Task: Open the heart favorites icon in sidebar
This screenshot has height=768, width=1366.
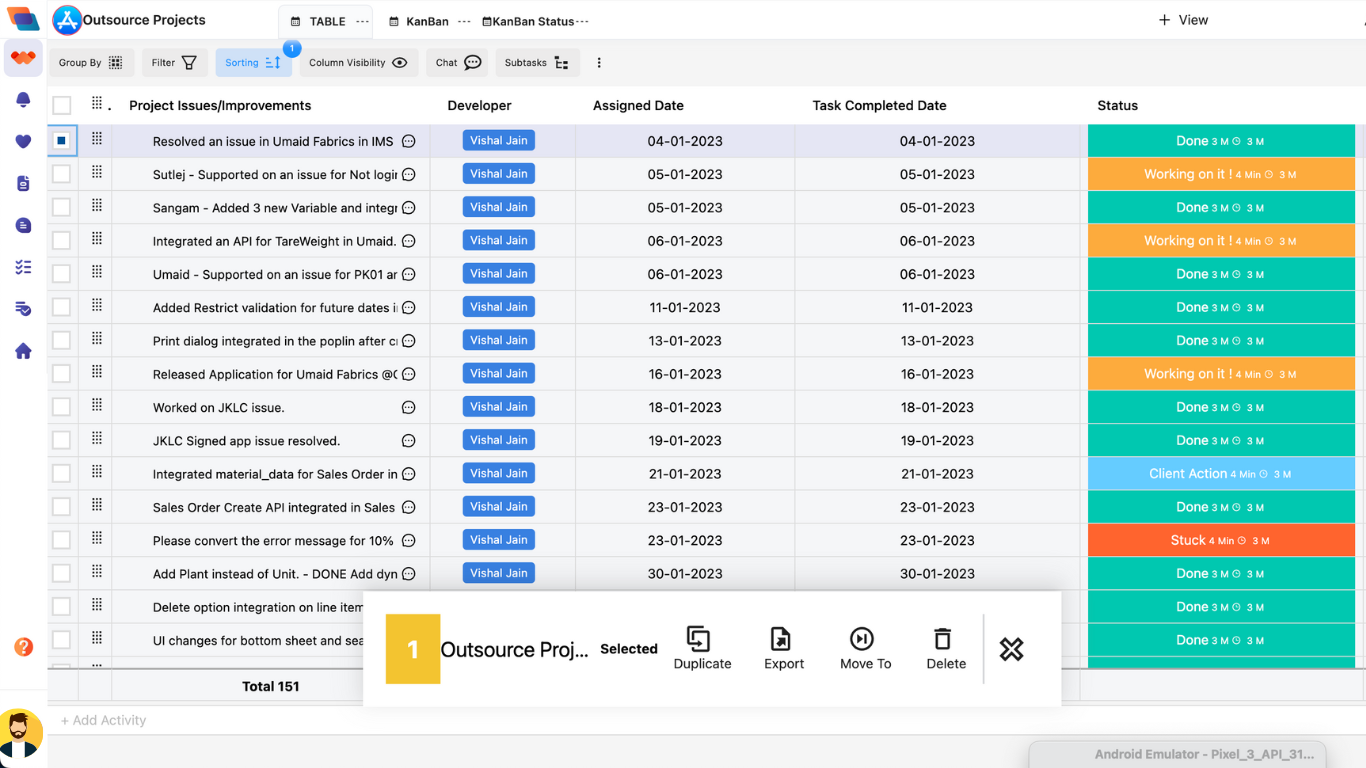Action: tap(23, 142)
